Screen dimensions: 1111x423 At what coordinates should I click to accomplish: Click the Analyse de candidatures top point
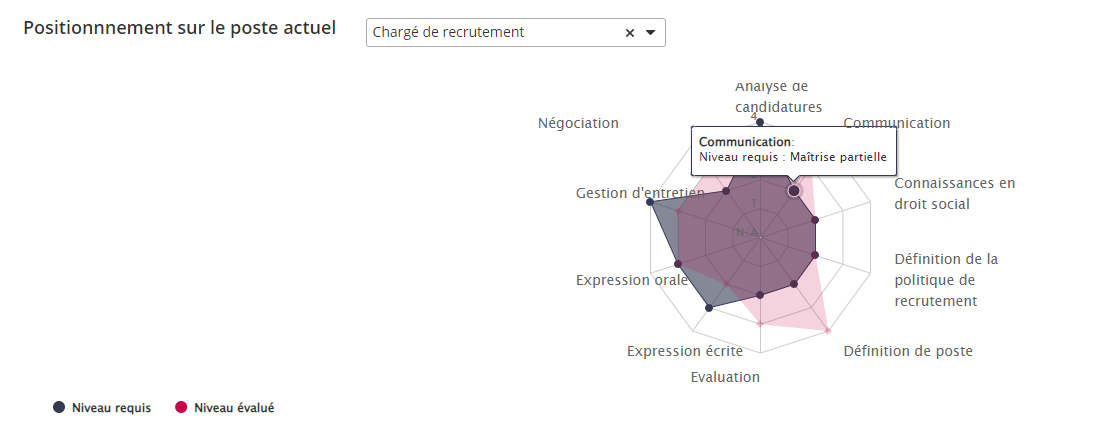coord(760,122)
